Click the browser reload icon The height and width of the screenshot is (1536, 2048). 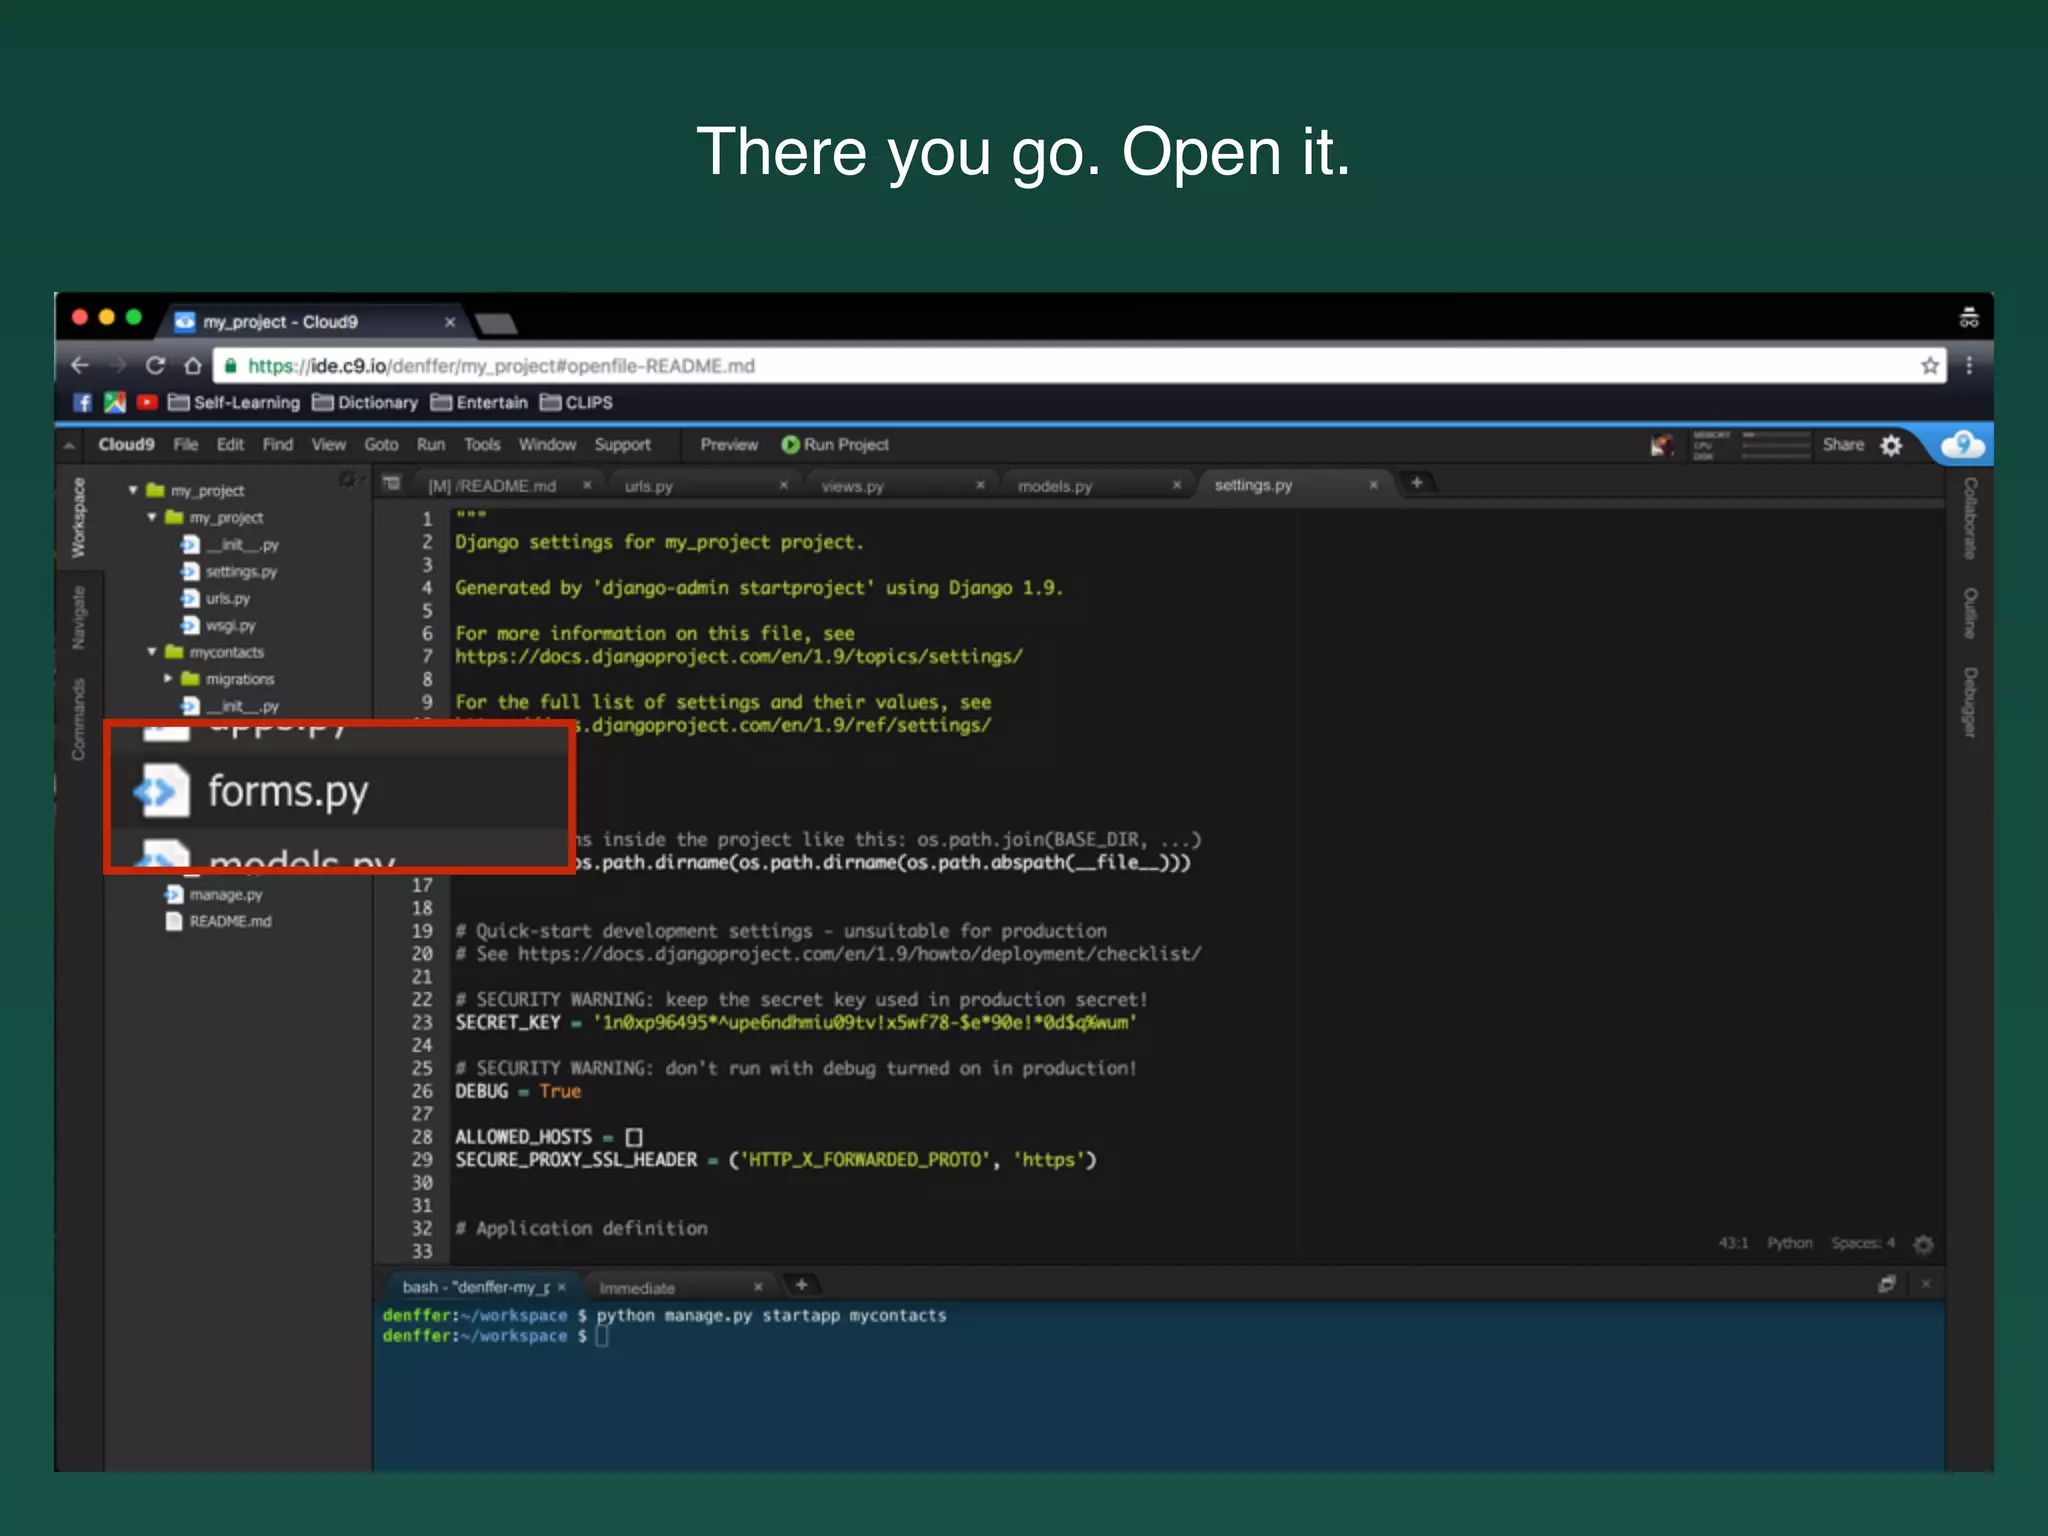[155, 366]
